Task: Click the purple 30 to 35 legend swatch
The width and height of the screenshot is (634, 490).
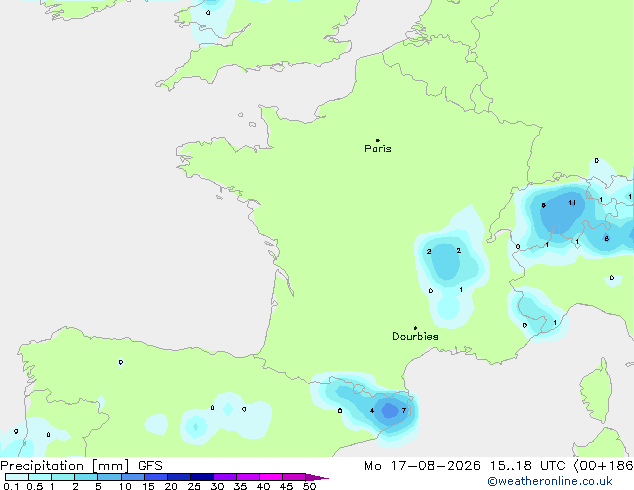Action: [225, 477]
